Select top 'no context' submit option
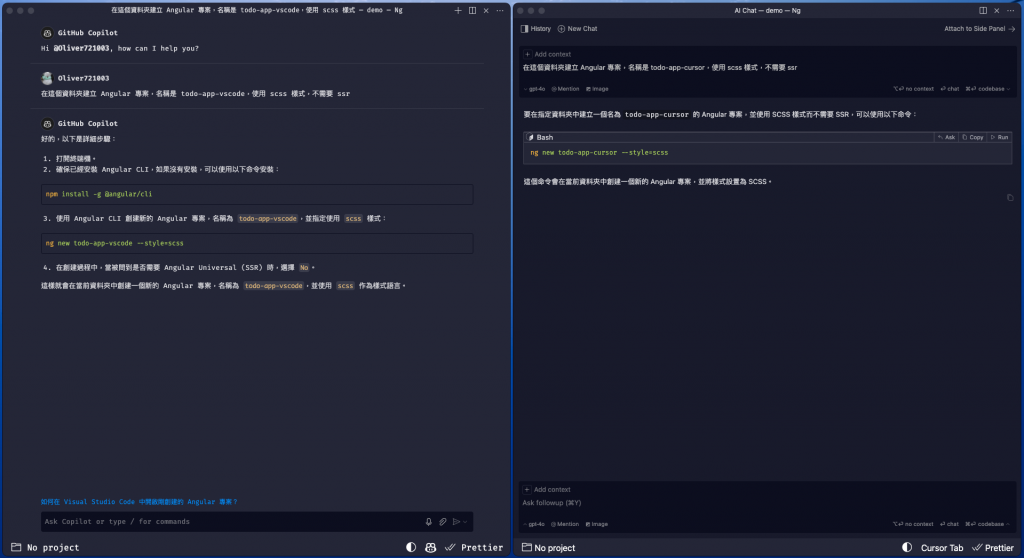Screen dimensions: 1024x558 click(x=914, y=89)
